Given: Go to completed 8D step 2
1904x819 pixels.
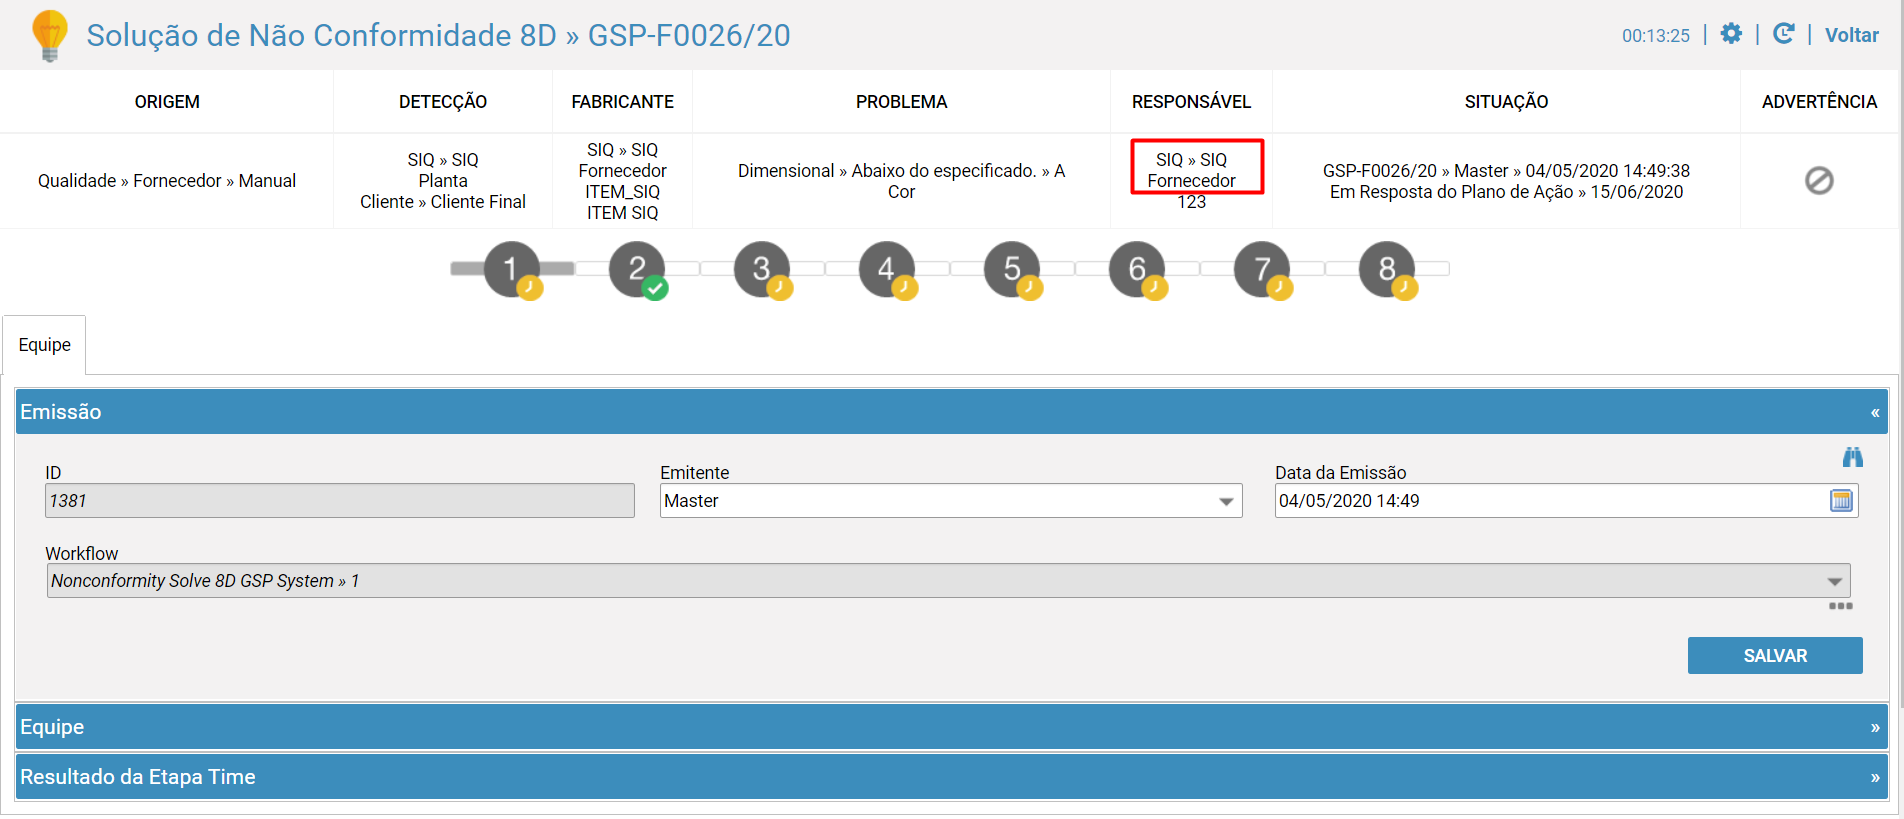Looking at the screenshot, I should 637,269.
